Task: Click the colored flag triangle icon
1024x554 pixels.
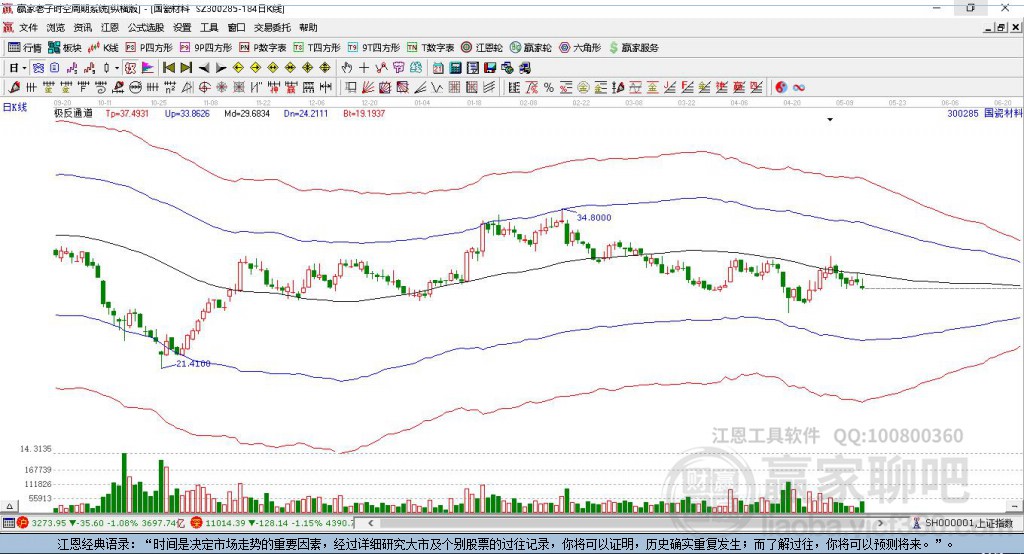Action: click(x=148, y=68)
